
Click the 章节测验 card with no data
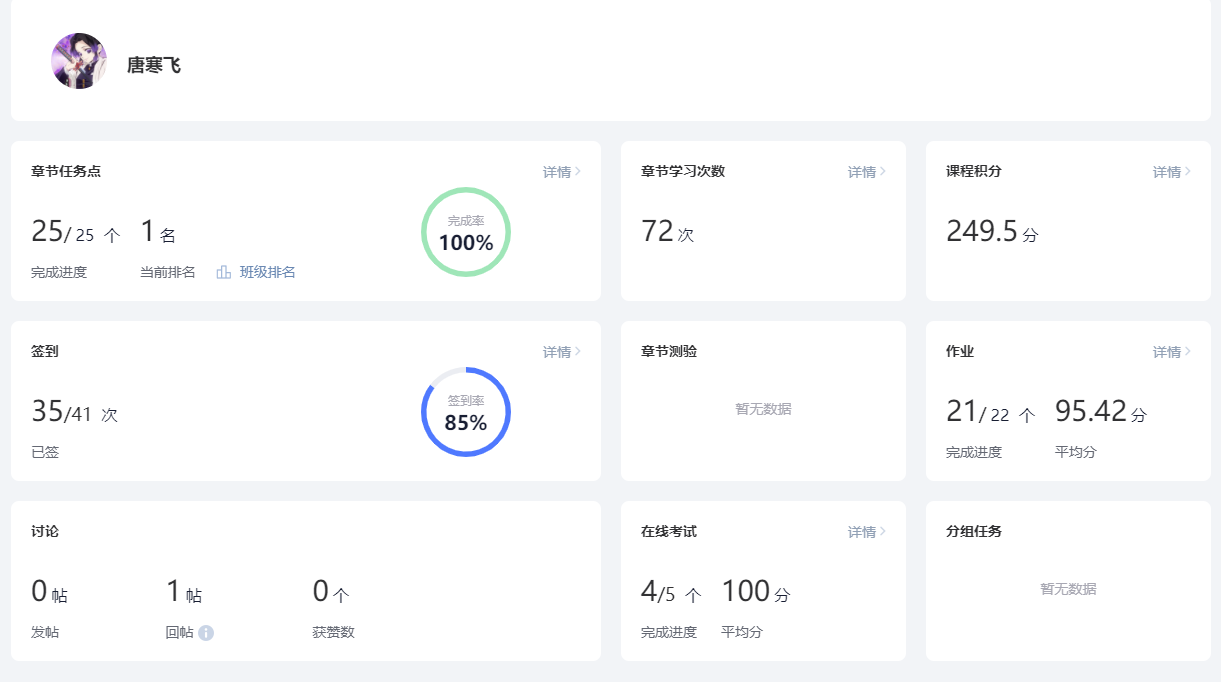[763, 401]
